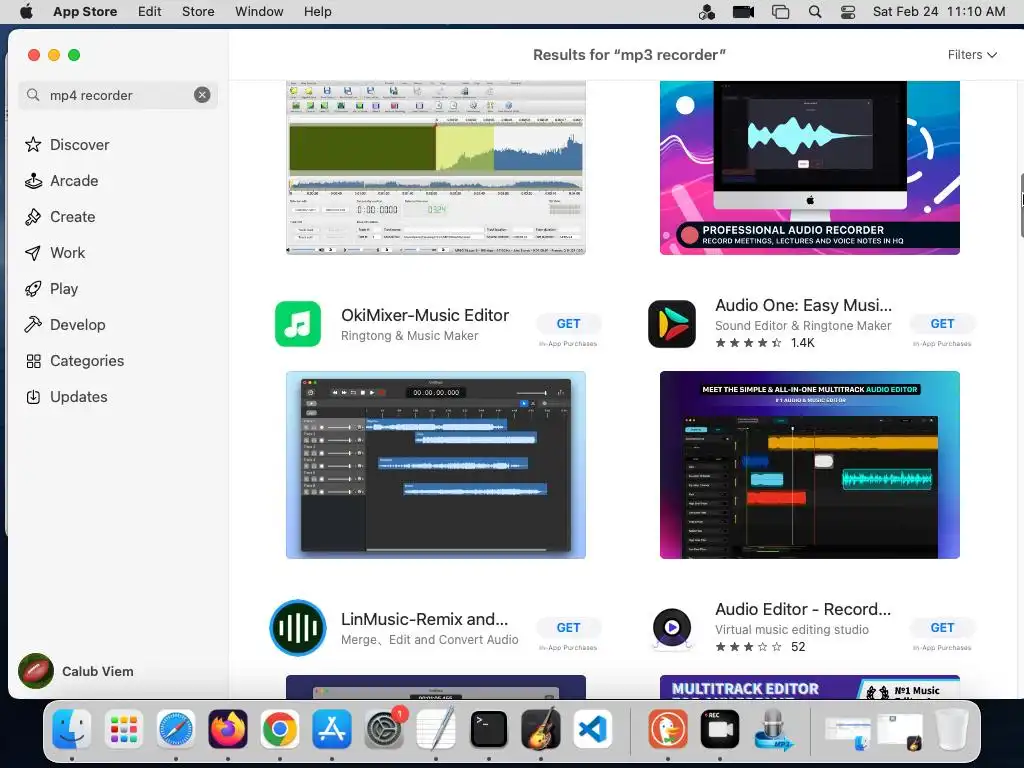The width and height of the screenshot is (1024, 768).
Task: Clear the search field with the X icon
Action: click(202, 95)
